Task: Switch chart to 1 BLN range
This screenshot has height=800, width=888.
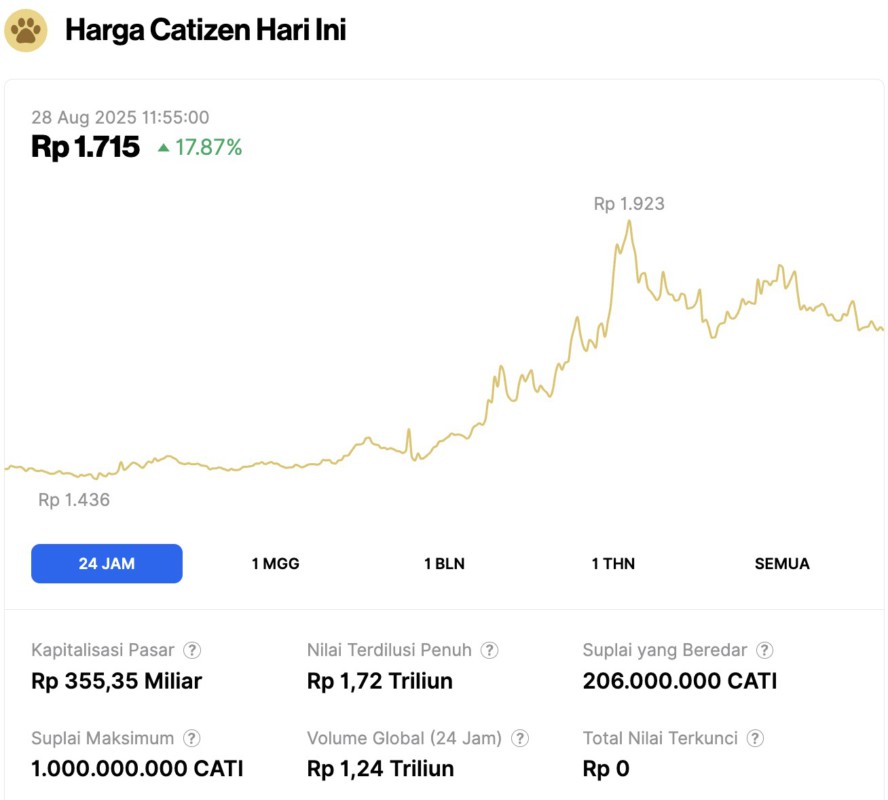Action: (x=444, y=563)
